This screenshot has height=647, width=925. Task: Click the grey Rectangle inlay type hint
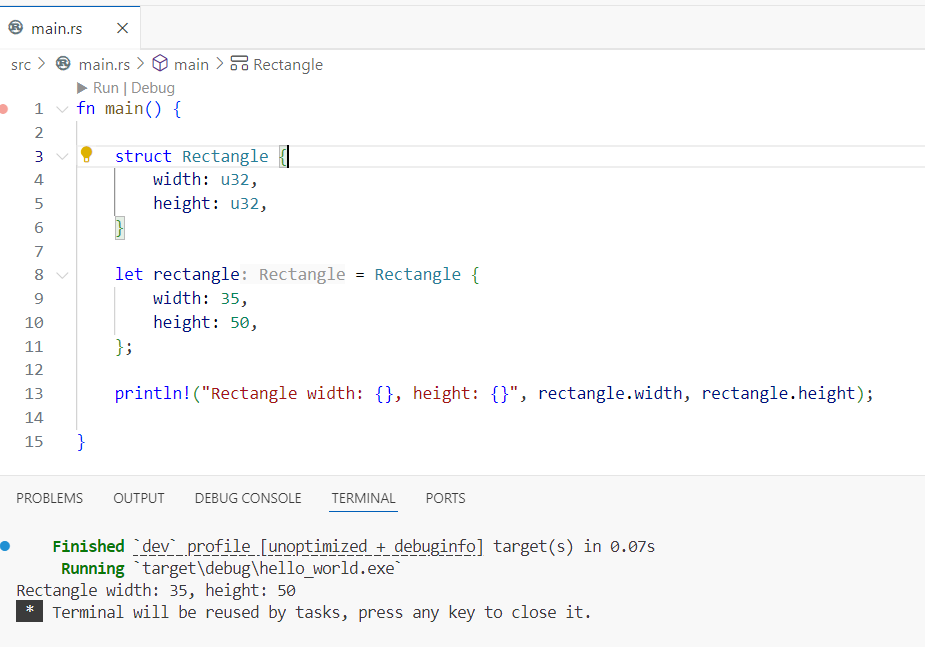302,274
